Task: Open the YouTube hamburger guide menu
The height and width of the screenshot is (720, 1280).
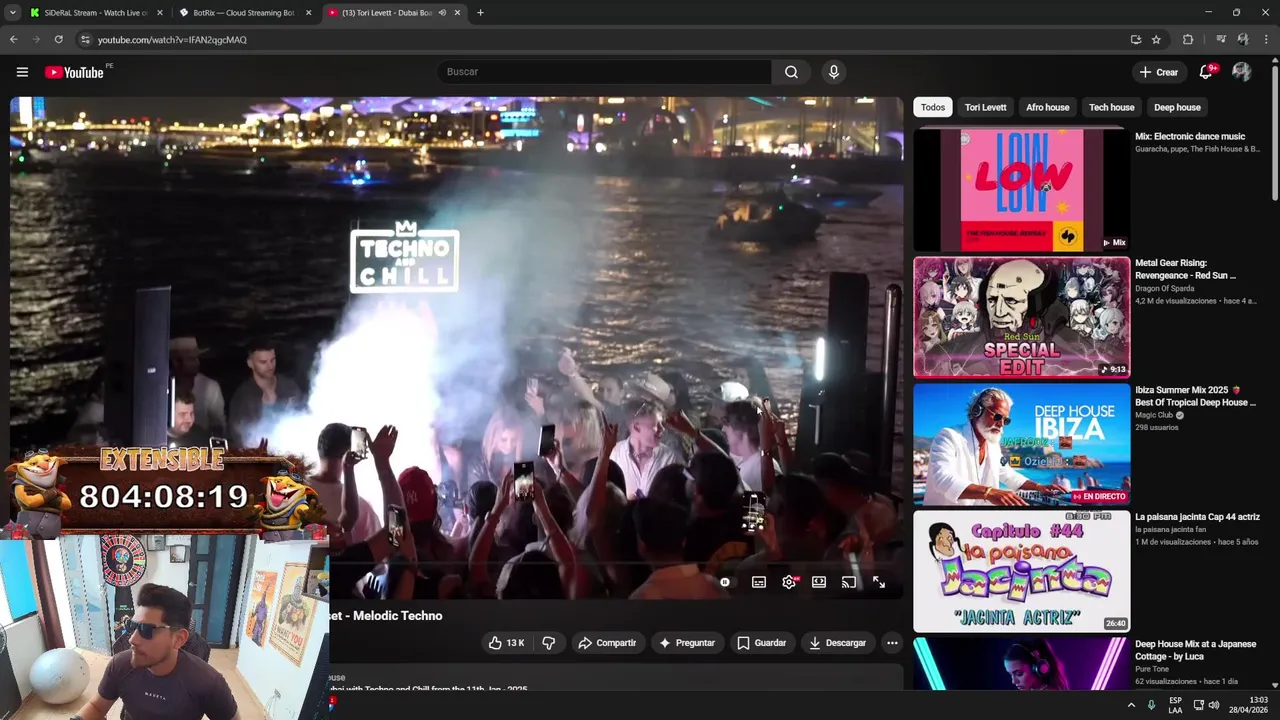Action: (22, 72)
